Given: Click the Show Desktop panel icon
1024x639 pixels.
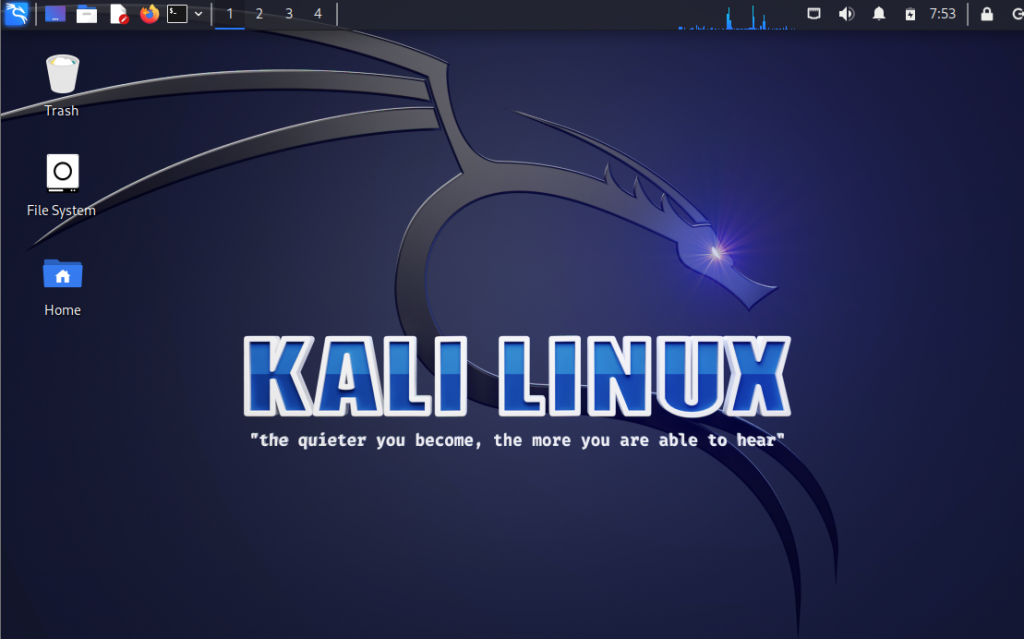Looking at the screenshot, I should [55, 14].
